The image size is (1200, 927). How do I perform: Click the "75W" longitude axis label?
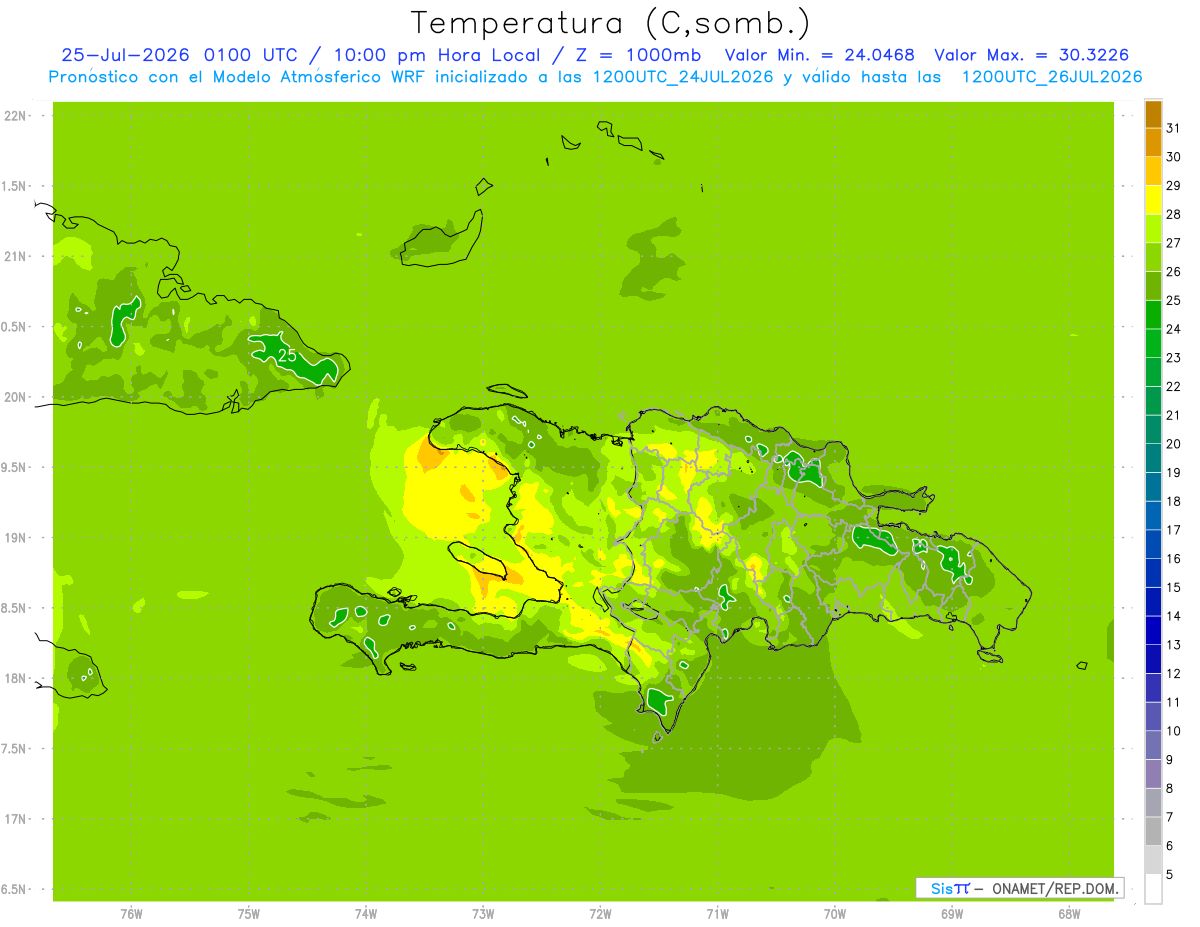tap(249, 914)
